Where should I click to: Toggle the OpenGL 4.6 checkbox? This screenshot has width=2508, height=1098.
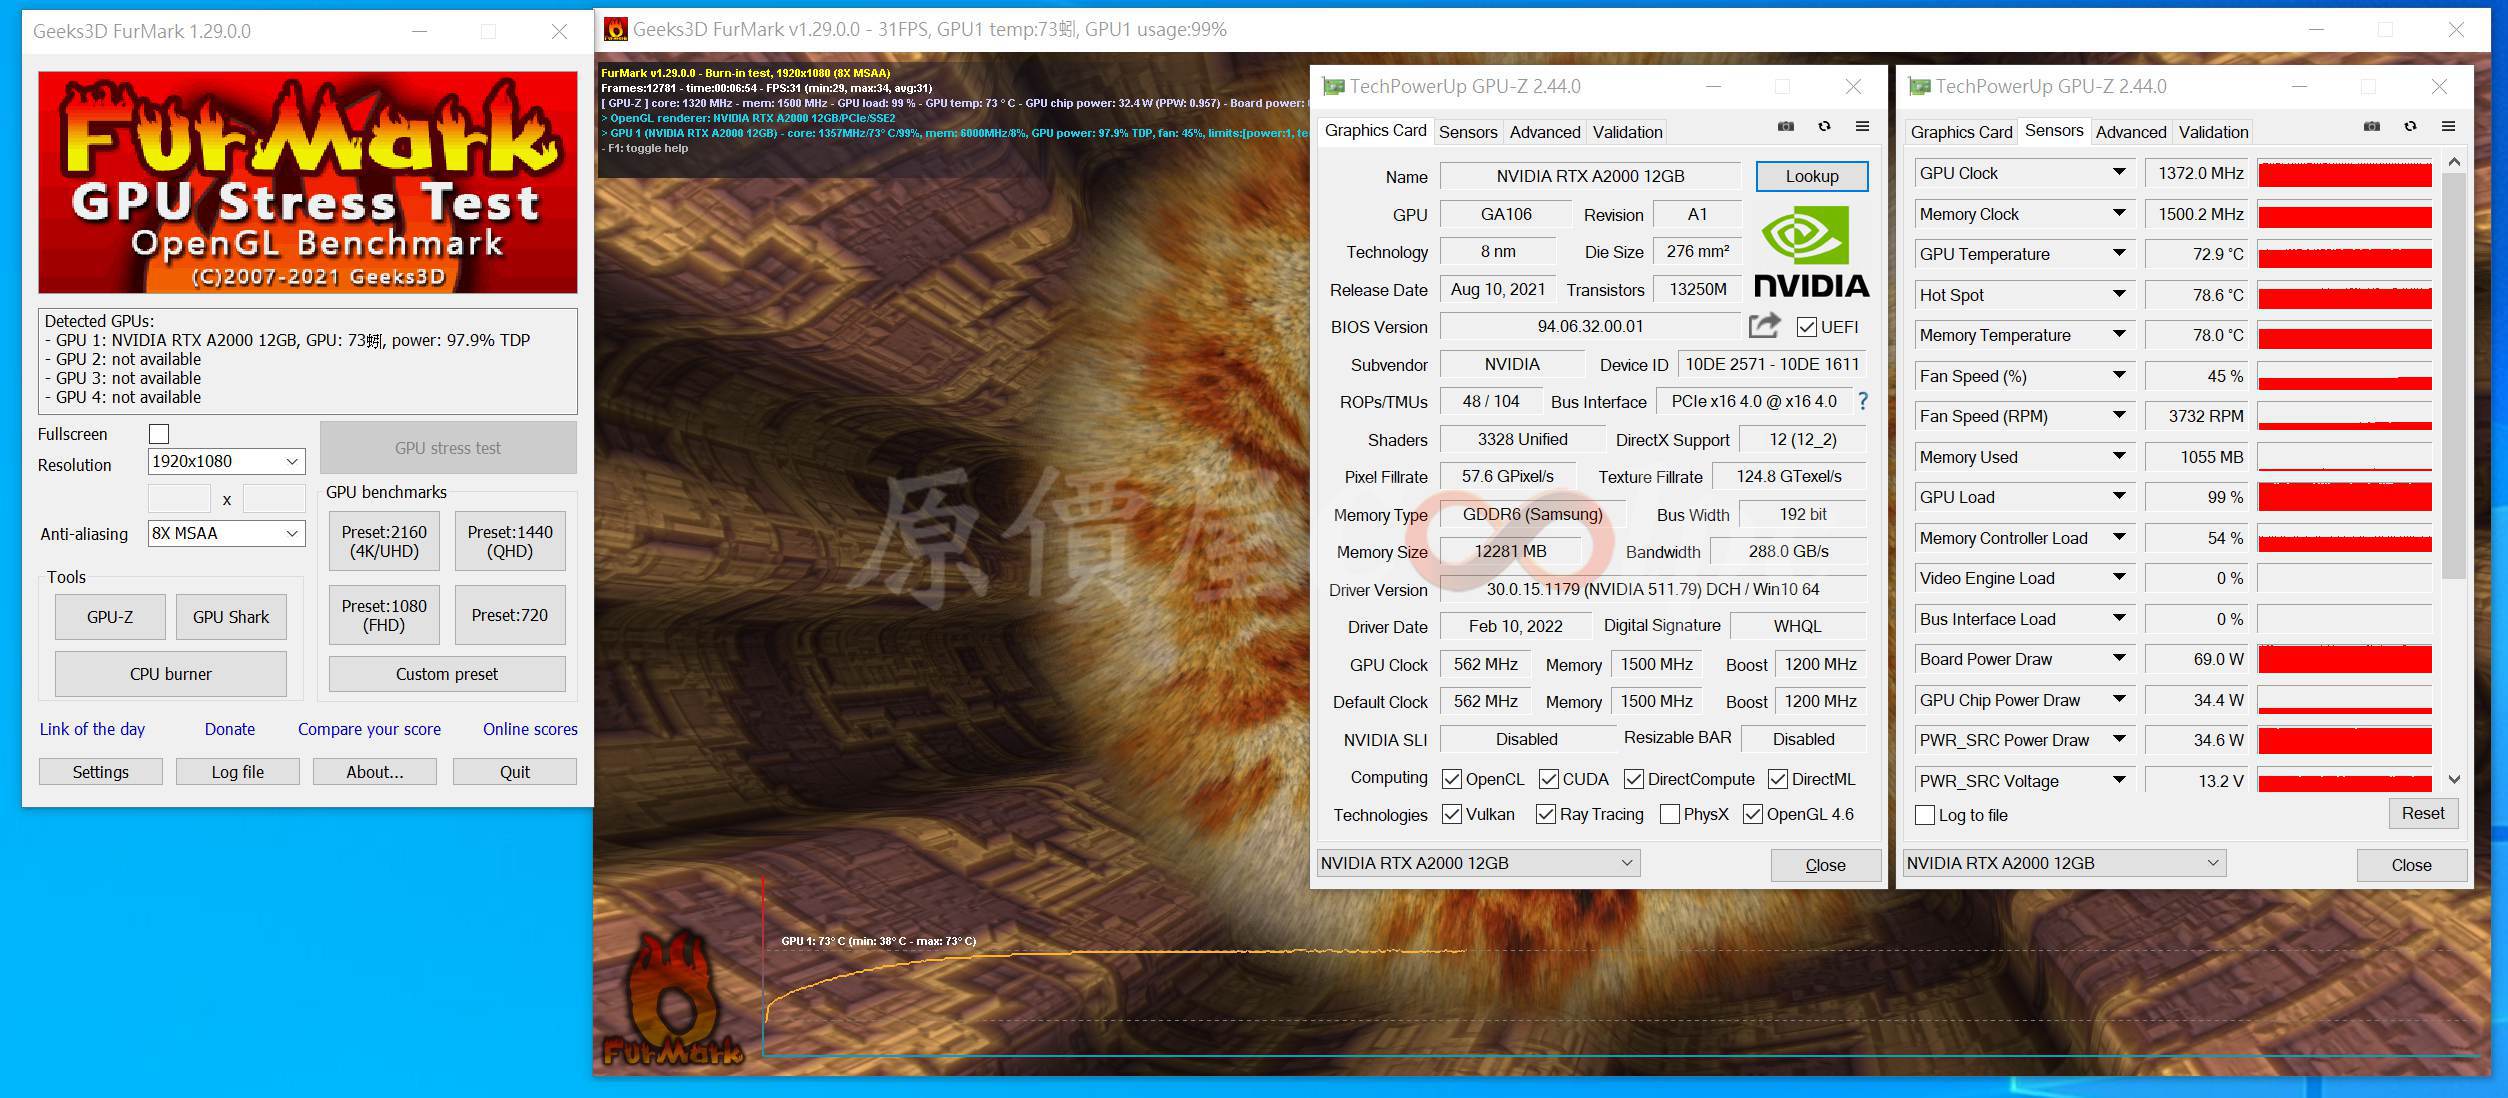[x=1752, y=814]
